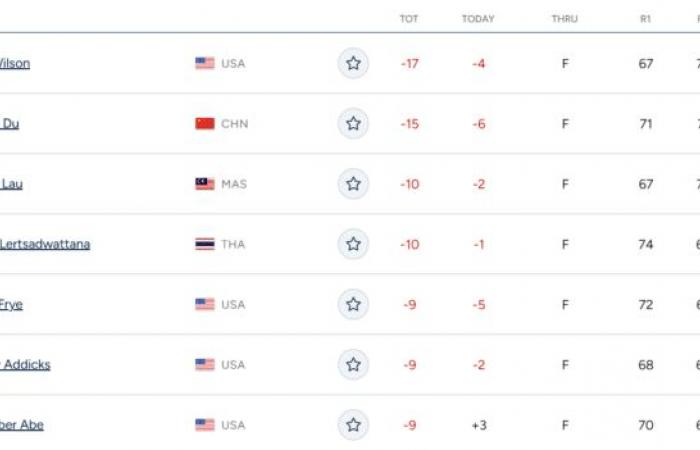Screen dimensions: 700x450
Task: Open Frye player profile link
Action: point(11,305)
